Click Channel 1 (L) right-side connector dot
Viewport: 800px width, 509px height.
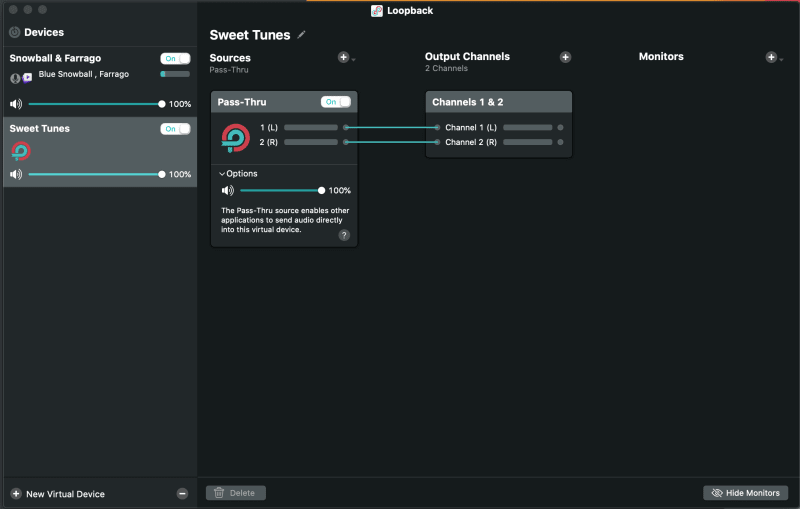tap(560, 128)
